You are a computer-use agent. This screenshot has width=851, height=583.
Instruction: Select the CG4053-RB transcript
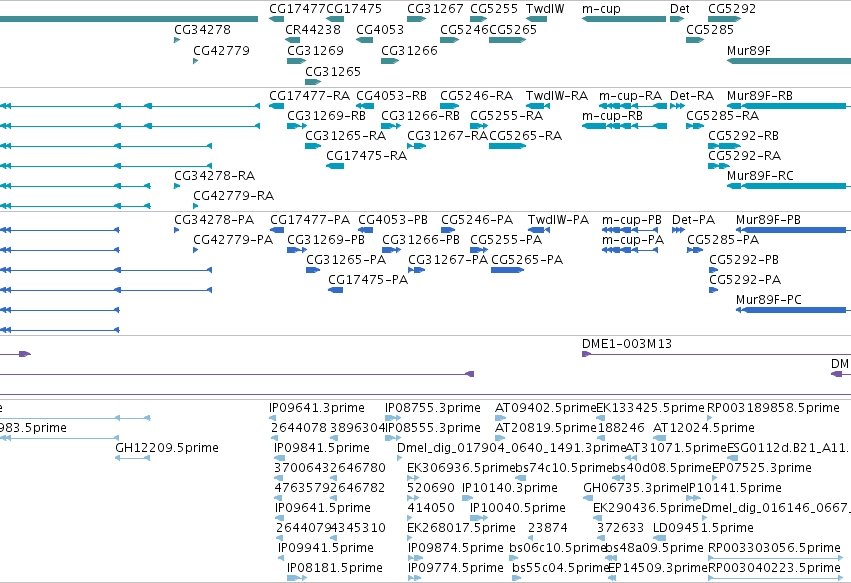pyautogui.click(x=365, y=106)
